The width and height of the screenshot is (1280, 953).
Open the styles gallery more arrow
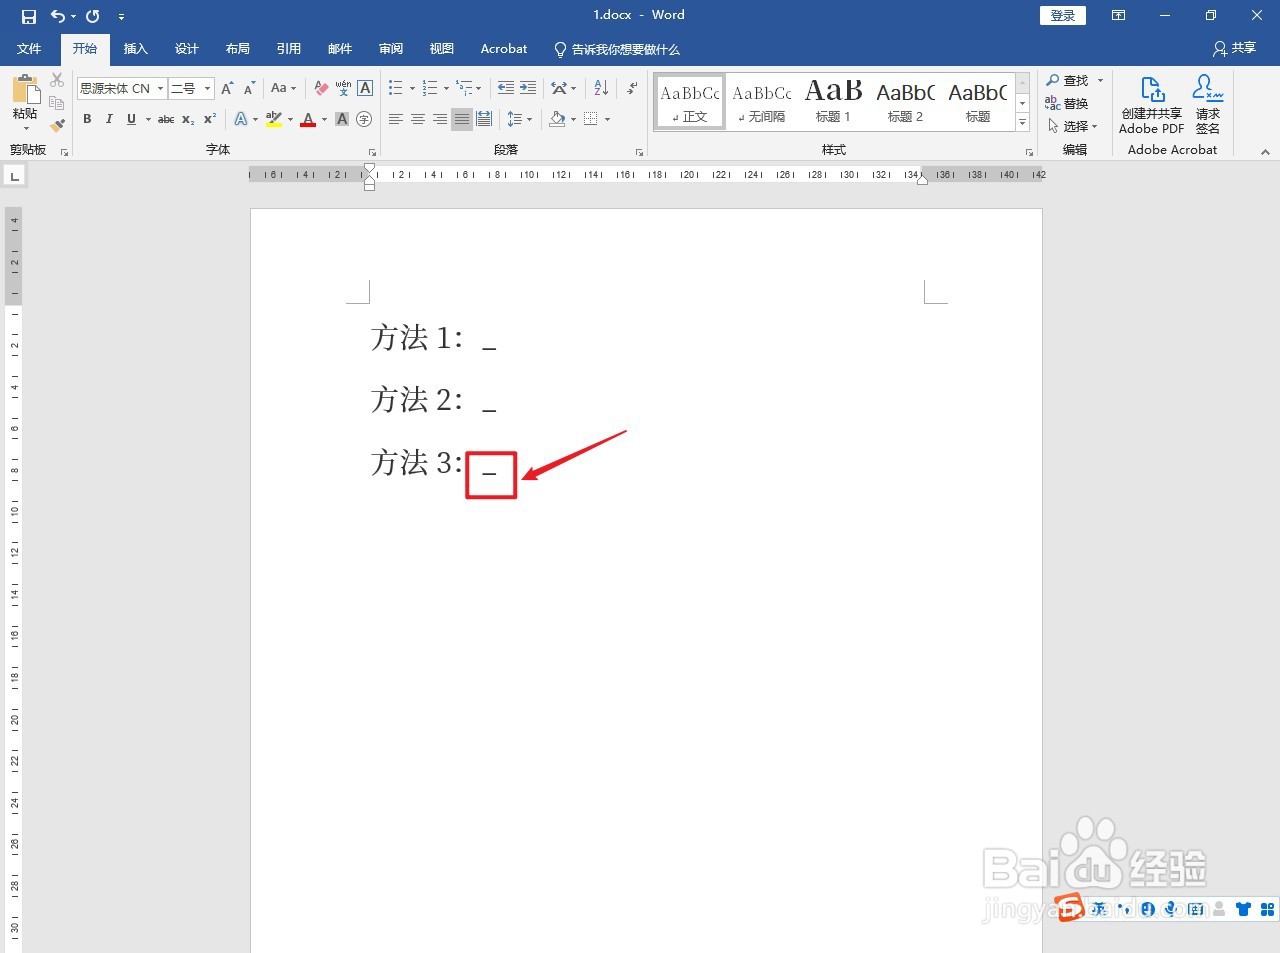coord(1021,122)
